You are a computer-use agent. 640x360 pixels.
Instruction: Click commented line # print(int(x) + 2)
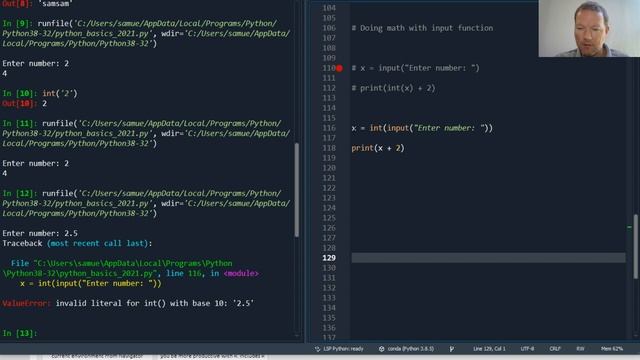[393, 88]
